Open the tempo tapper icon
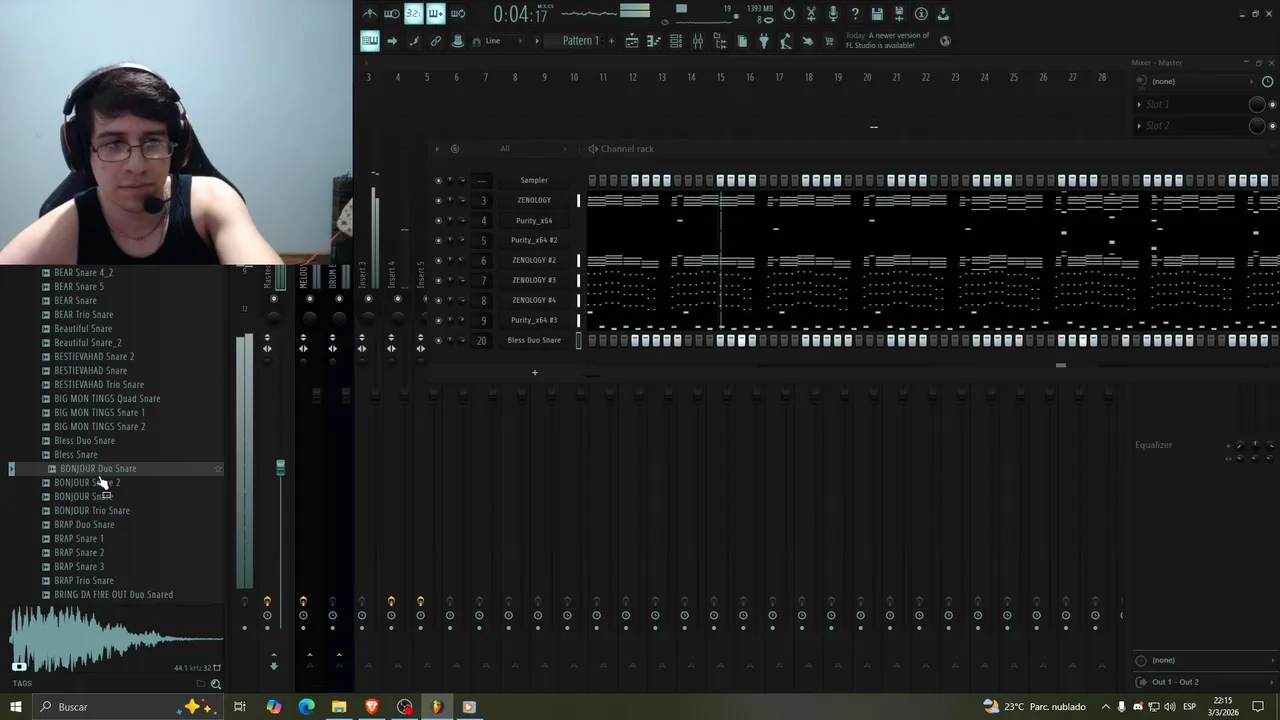 [x=786, y=41]
